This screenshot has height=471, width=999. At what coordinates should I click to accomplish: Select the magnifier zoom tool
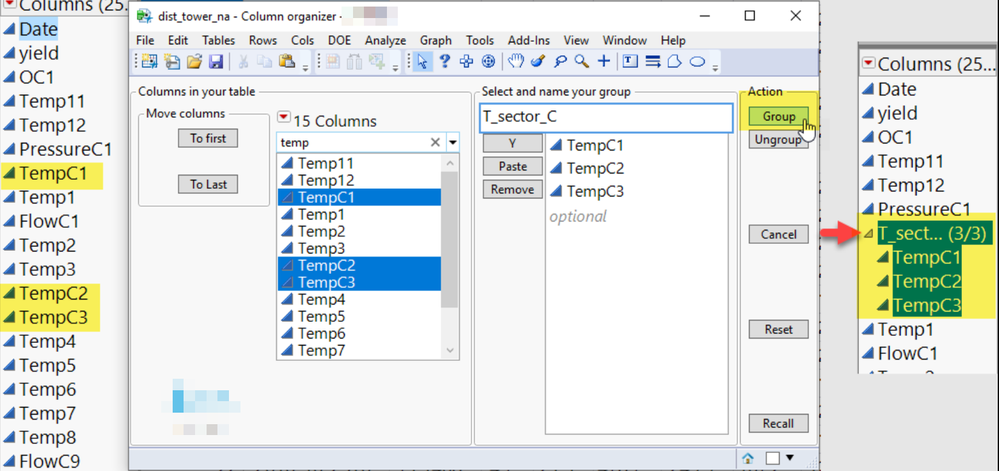[582, 62]
